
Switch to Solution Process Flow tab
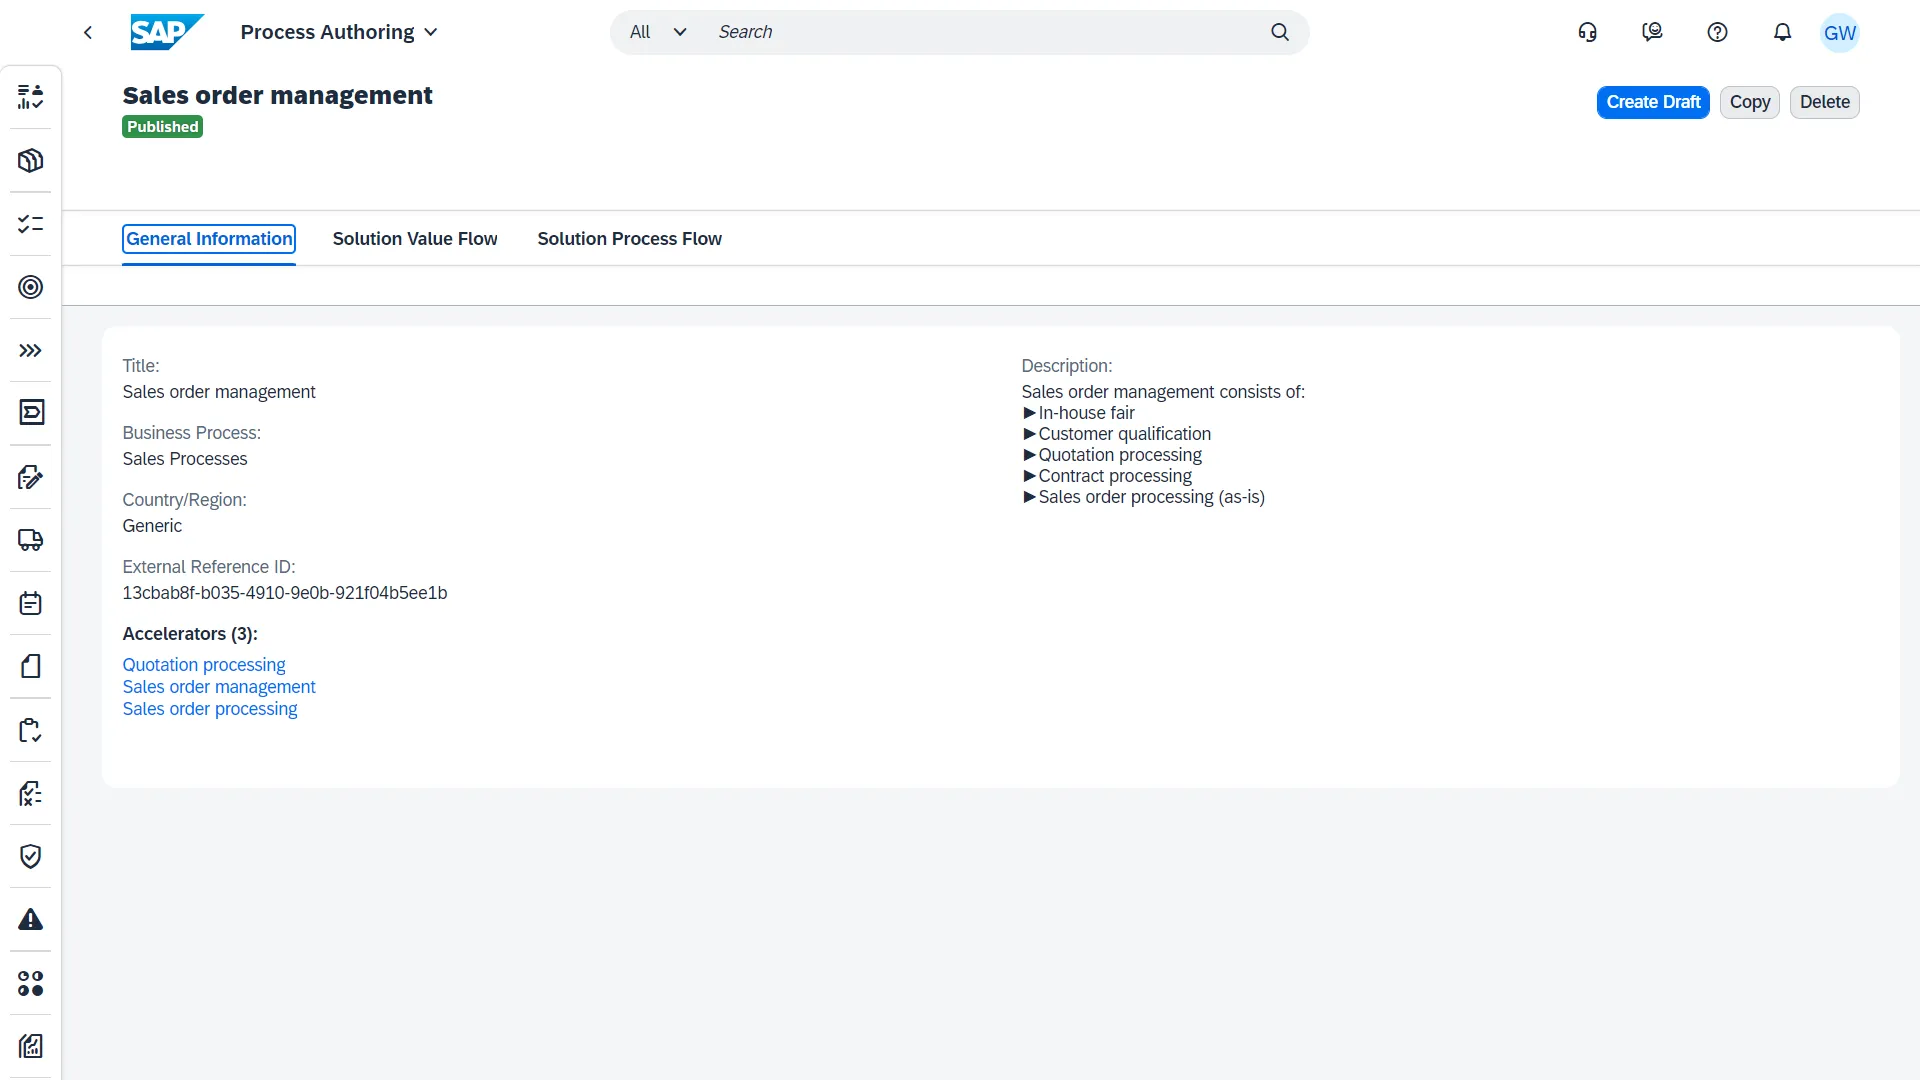point(629,239)
